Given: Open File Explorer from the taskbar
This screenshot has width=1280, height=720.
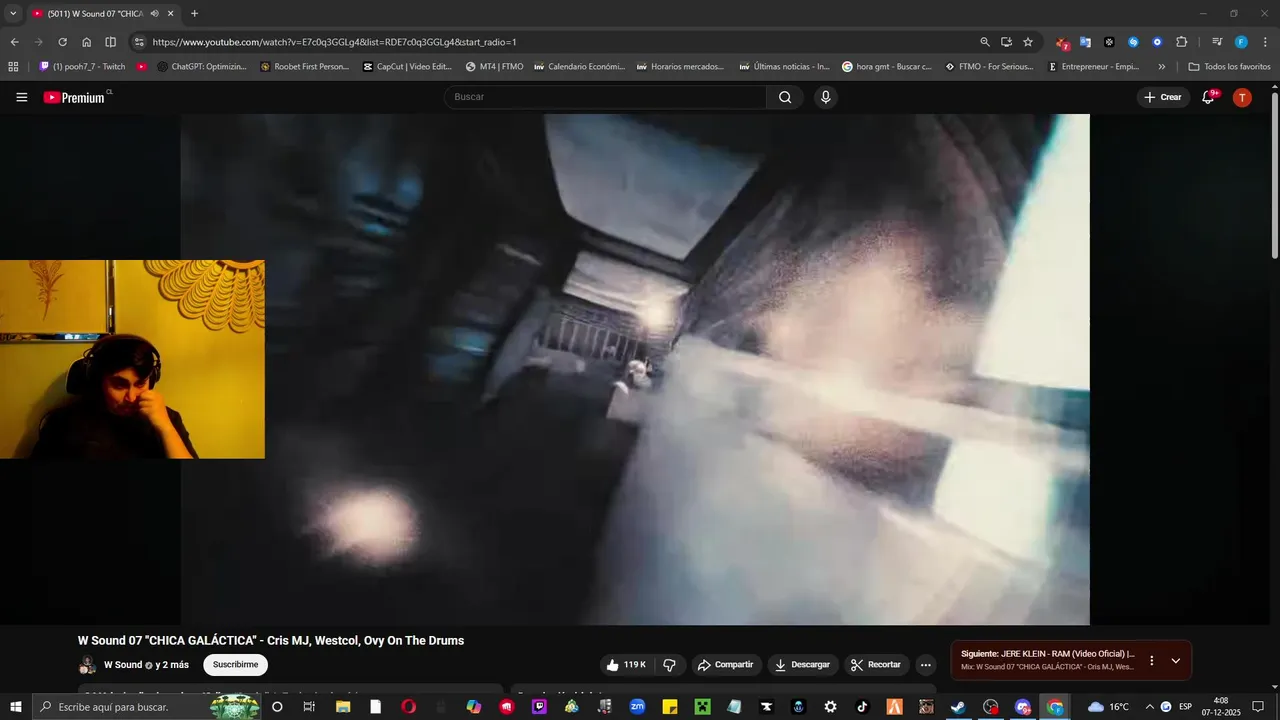Looking at the screenshot, I should point(343,707).
